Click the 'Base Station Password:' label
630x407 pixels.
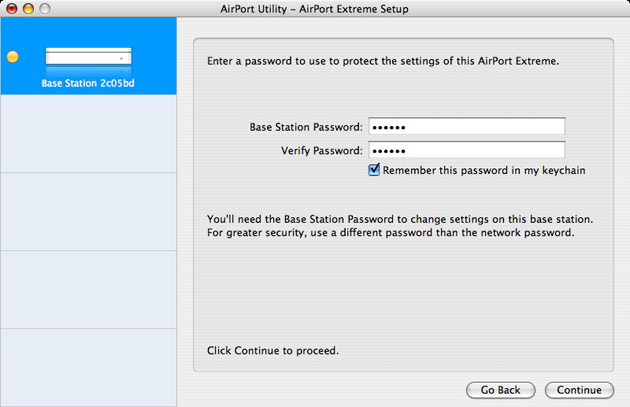click(305, 127)
